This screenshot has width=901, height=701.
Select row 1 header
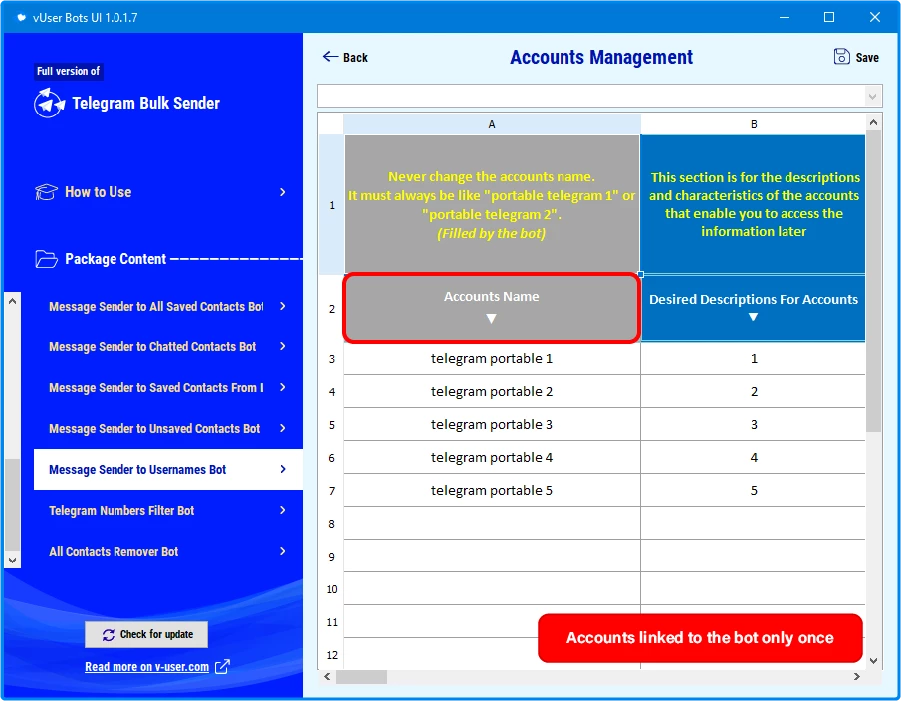[x=331, y=205]
